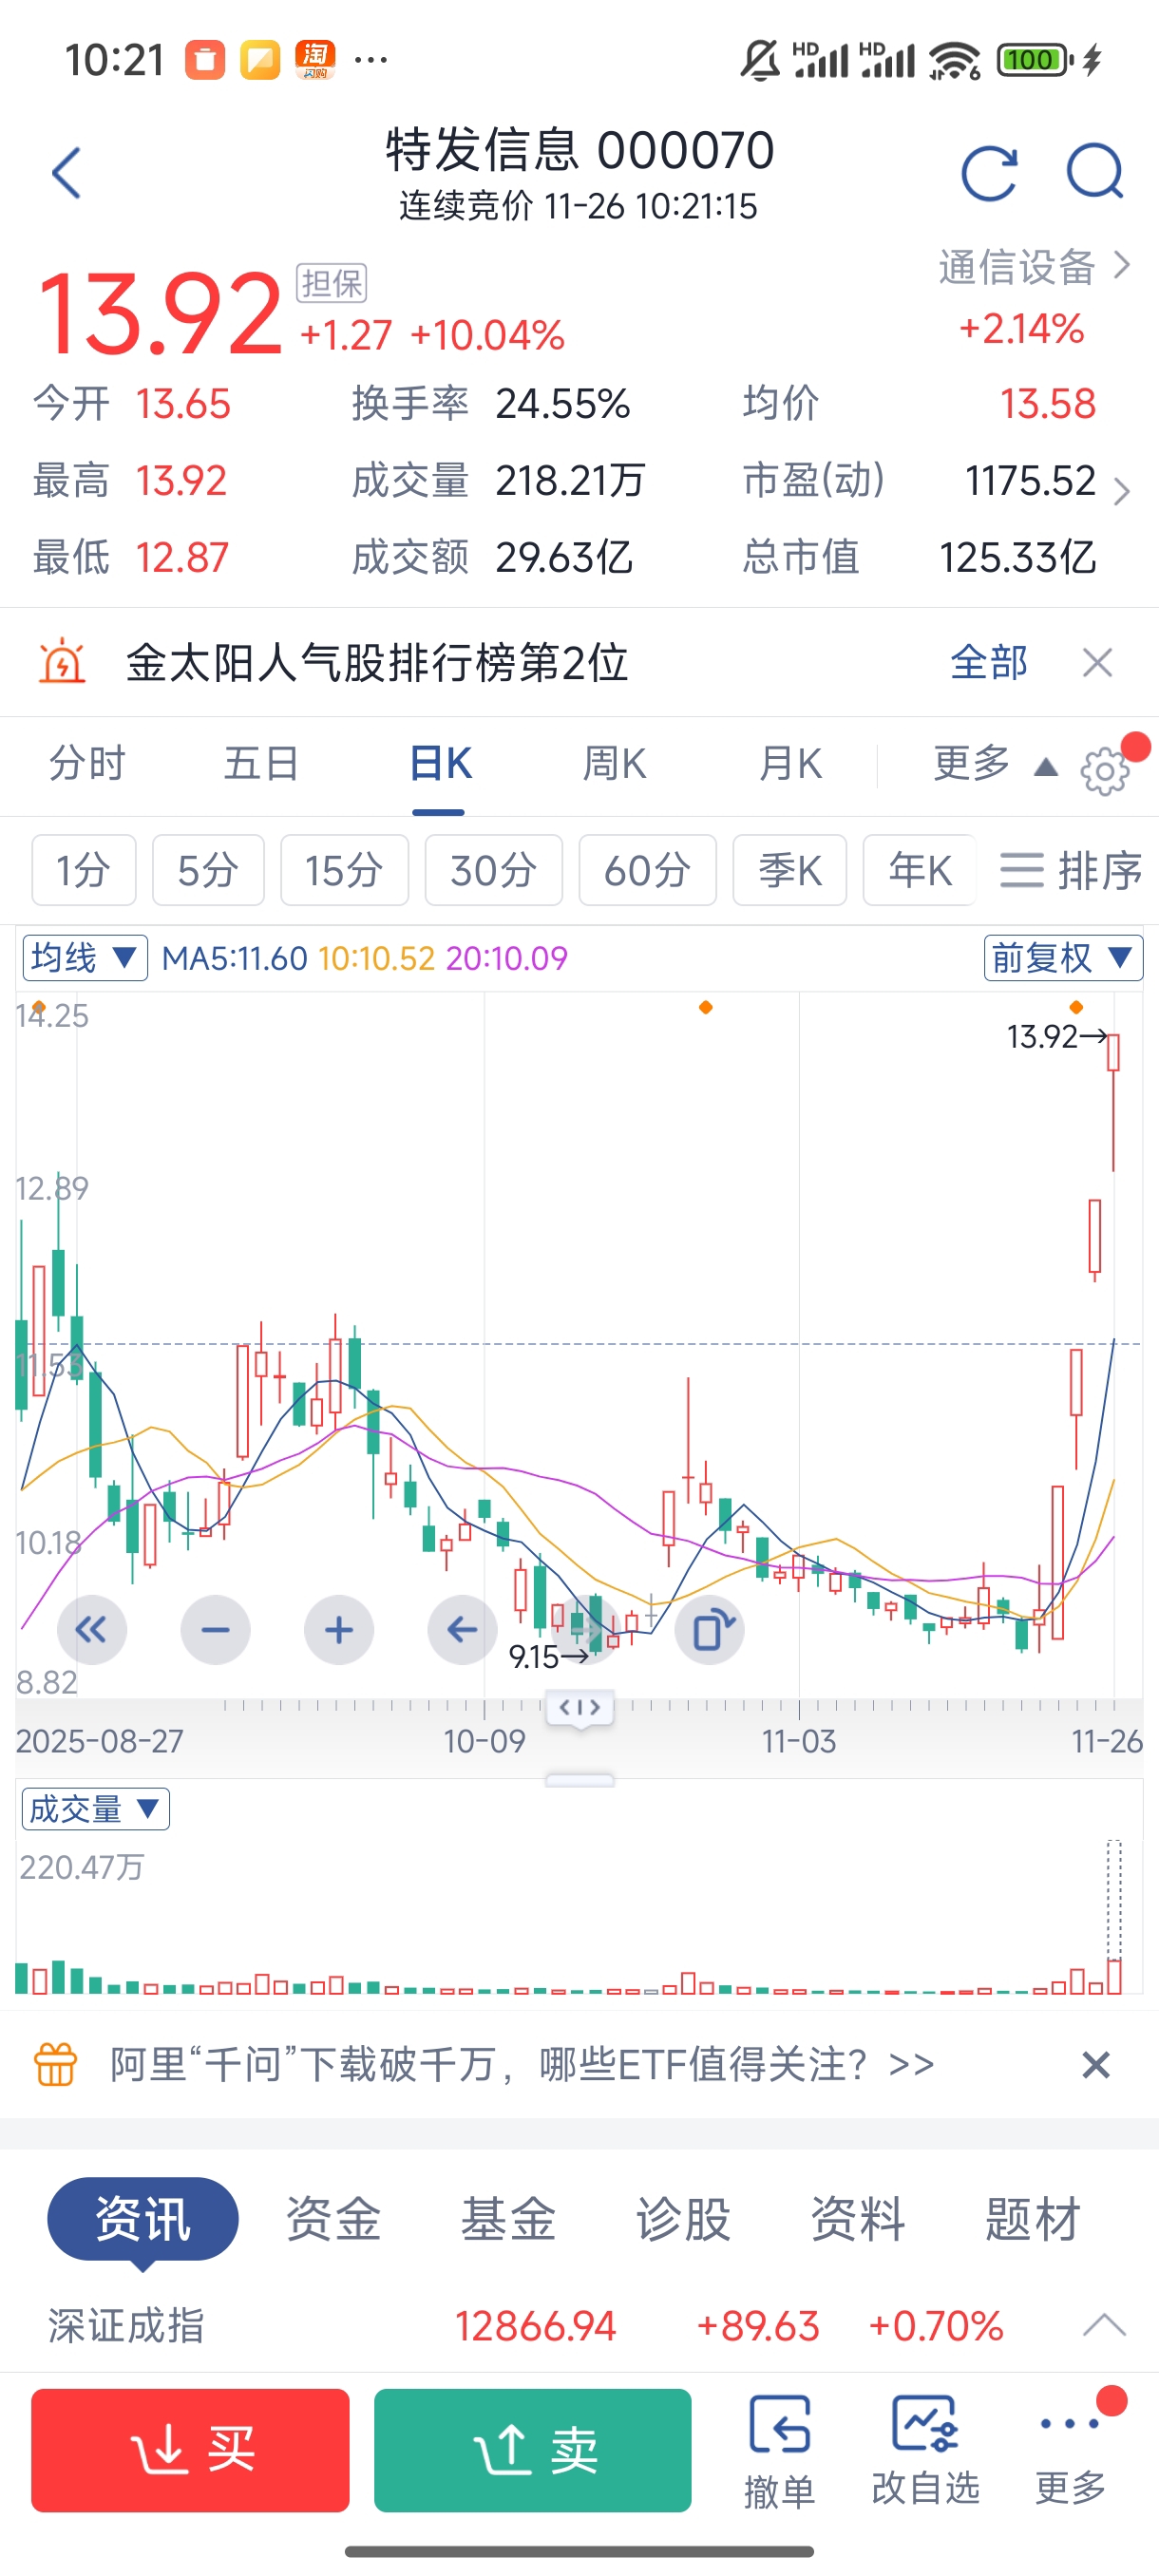
Task: Select the 60分 interval toggle
Action: pos(647,870)
